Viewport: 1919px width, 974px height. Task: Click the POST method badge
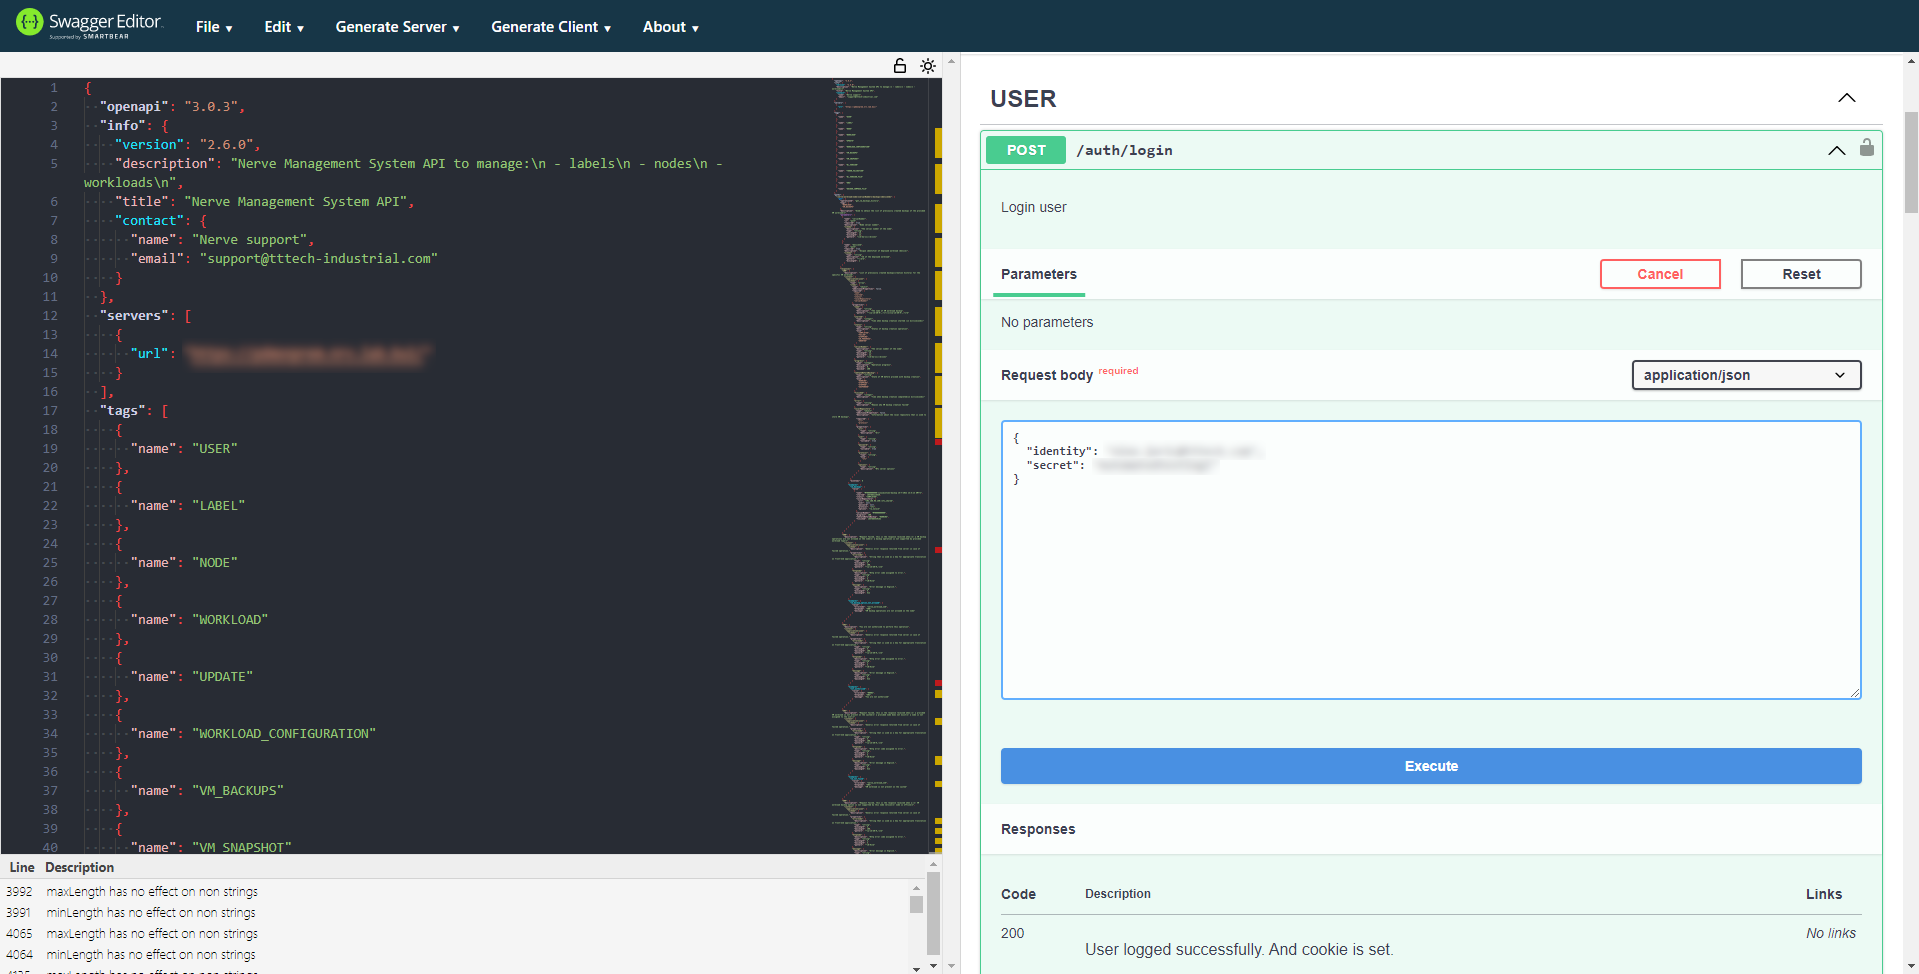click(x=1025, y=150)
